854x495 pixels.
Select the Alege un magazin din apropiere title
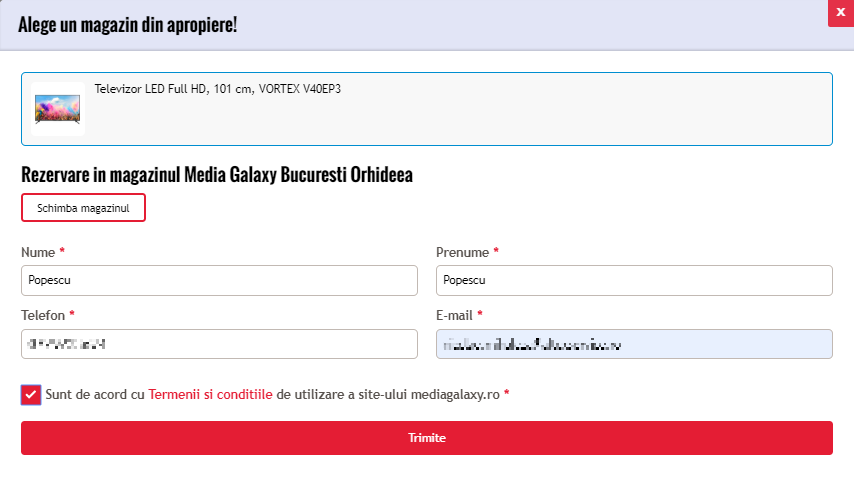coord(127,25)
